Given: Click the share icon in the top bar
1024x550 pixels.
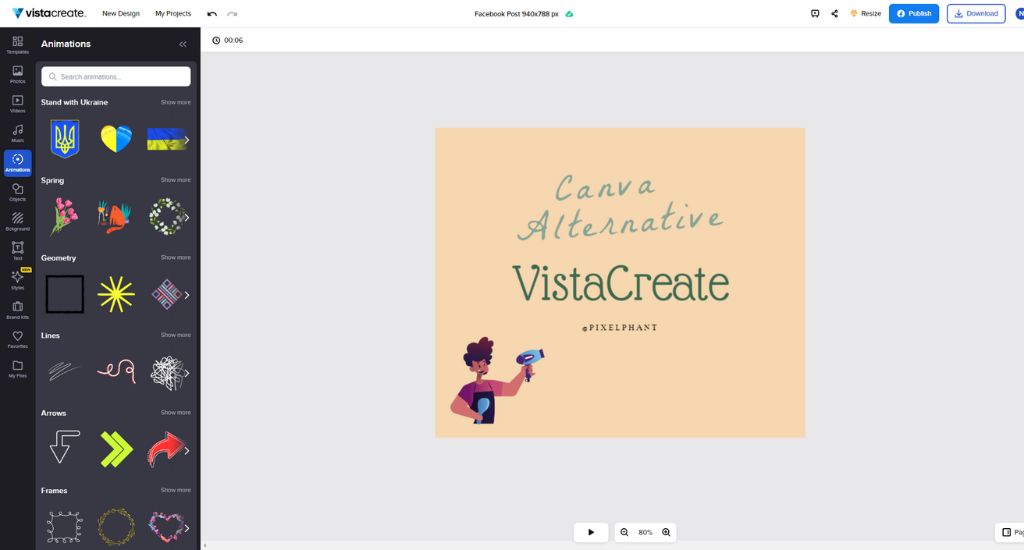Looking at the screenshot, I should tap(834, 14).
